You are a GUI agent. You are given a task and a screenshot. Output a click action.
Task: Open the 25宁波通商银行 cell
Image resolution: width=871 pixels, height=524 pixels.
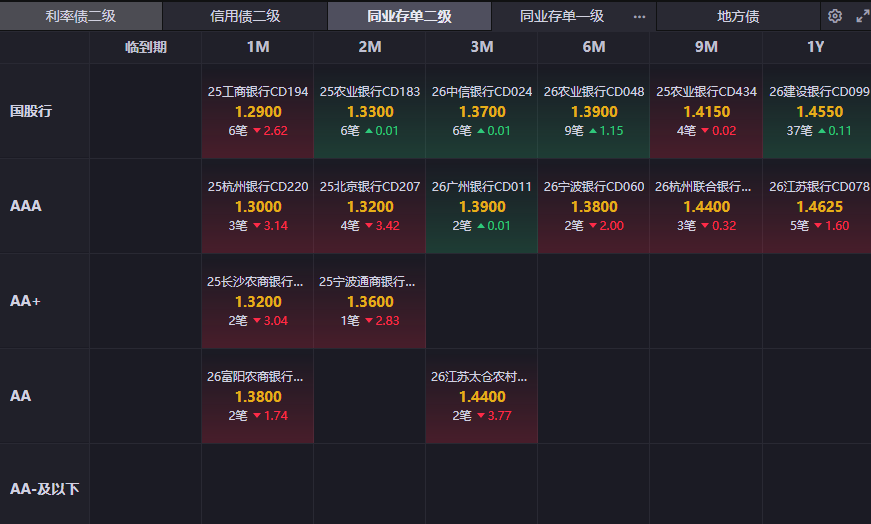pos(370,301)
